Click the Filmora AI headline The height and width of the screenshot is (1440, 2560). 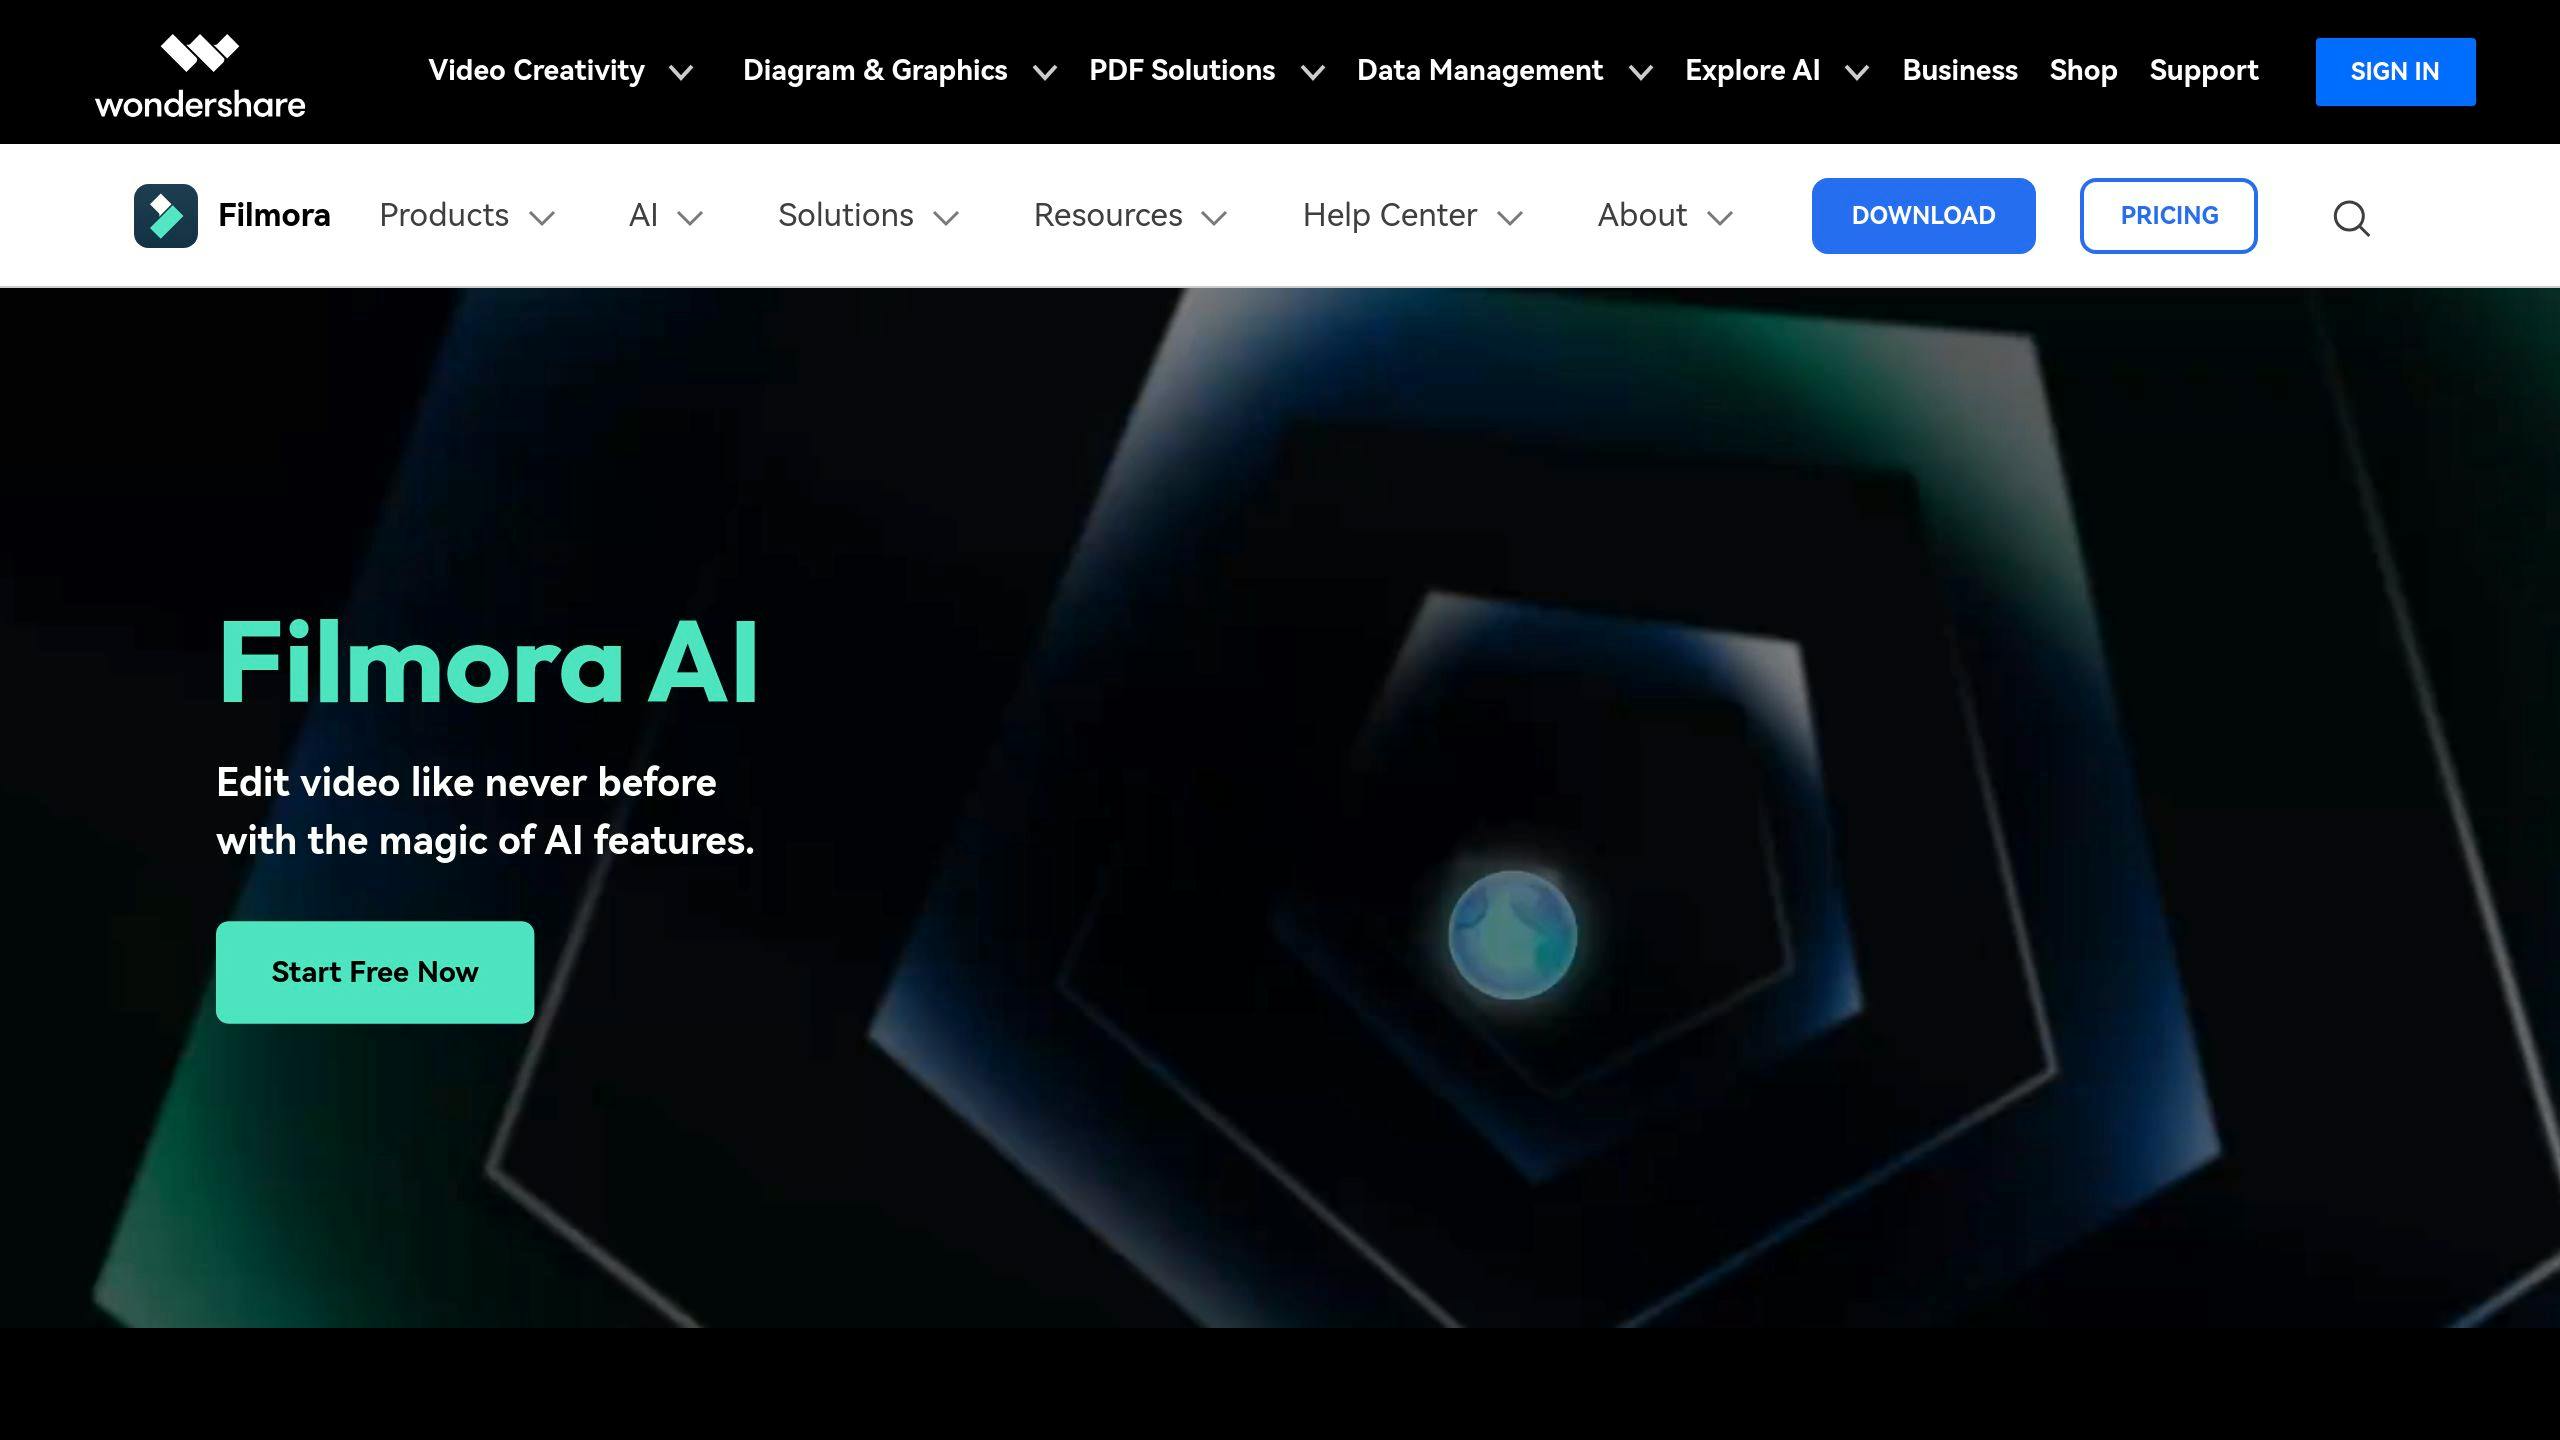click(x=488, y=662)
